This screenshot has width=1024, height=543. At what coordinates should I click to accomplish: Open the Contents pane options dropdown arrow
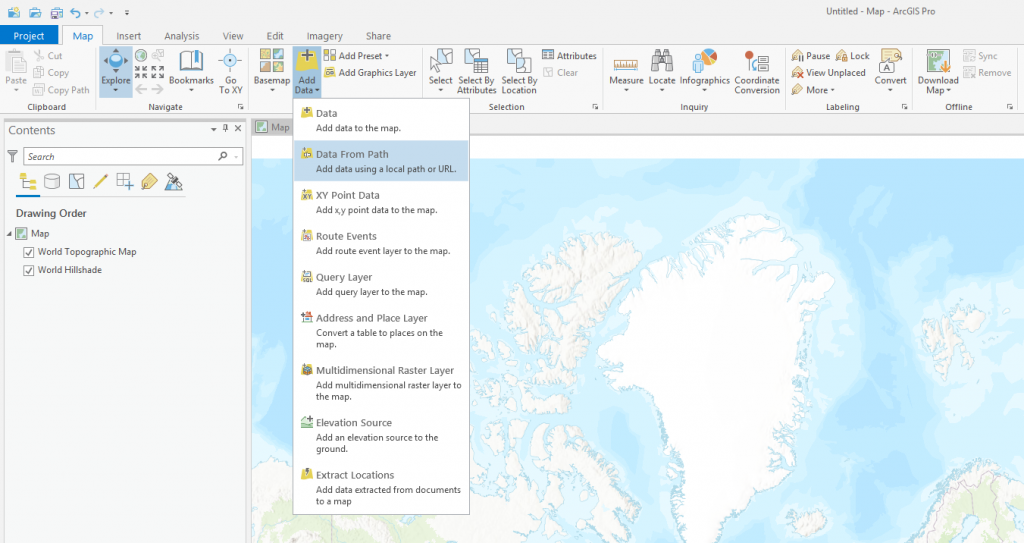[x=214, y=129]
